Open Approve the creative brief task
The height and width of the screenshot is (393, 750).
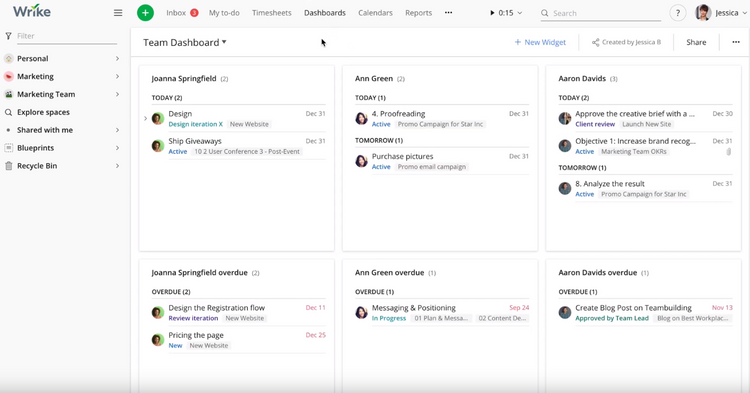[x=635, y=114]
